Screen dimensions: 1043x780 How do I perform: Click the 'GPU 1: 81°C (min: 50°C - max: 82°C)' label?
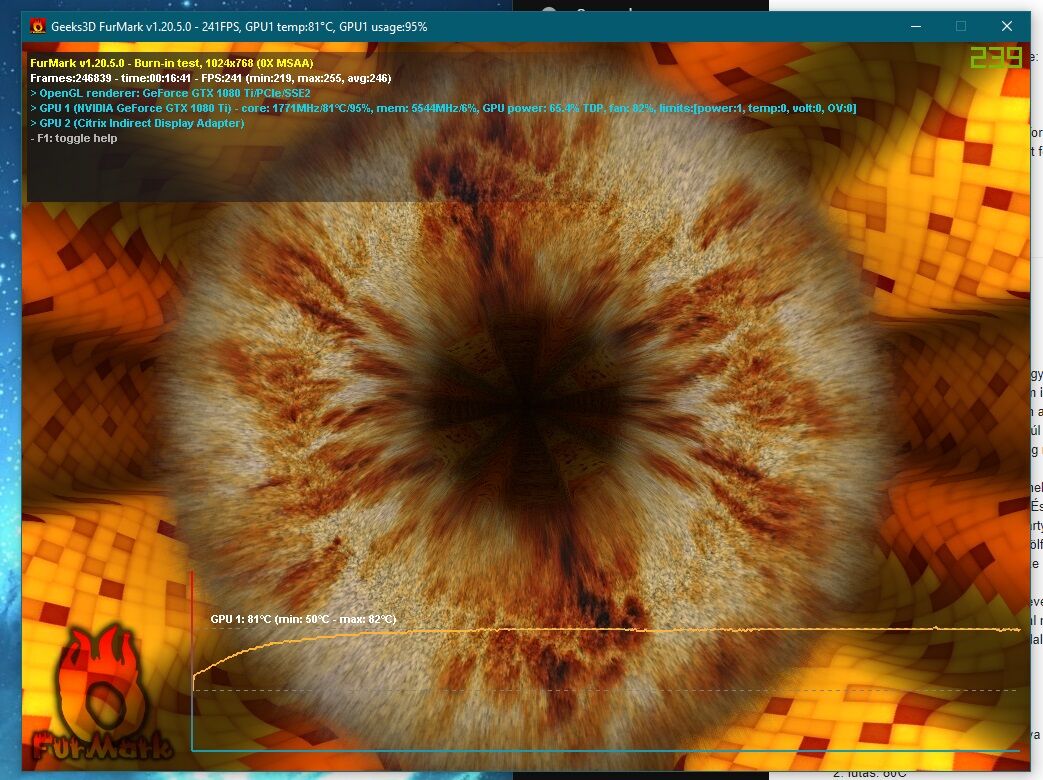click(x=303, y=619)
